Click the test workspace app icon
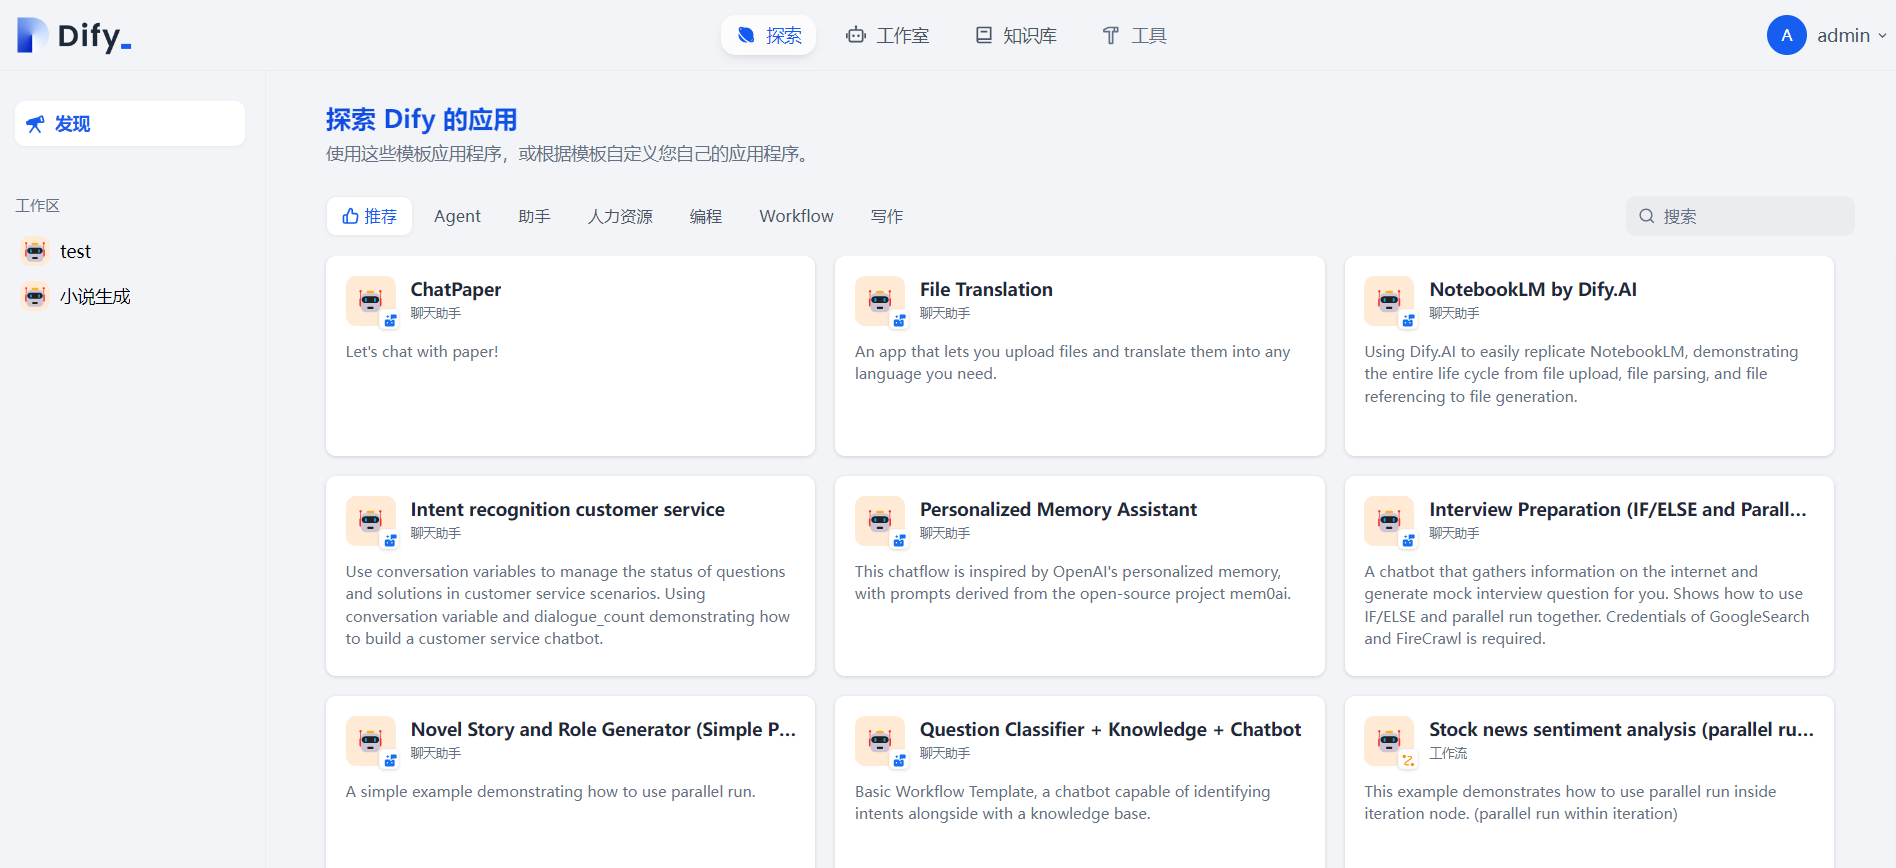The width and height of the screenshot is (1896, 868). [x=35, y=251]
